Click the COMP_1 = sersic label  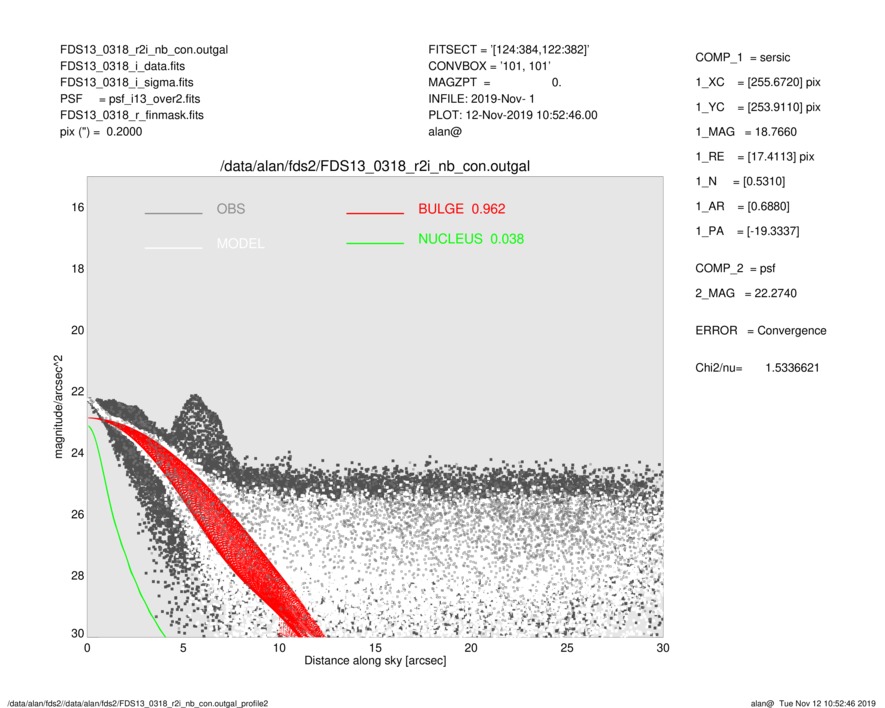[x=743, y=58]
